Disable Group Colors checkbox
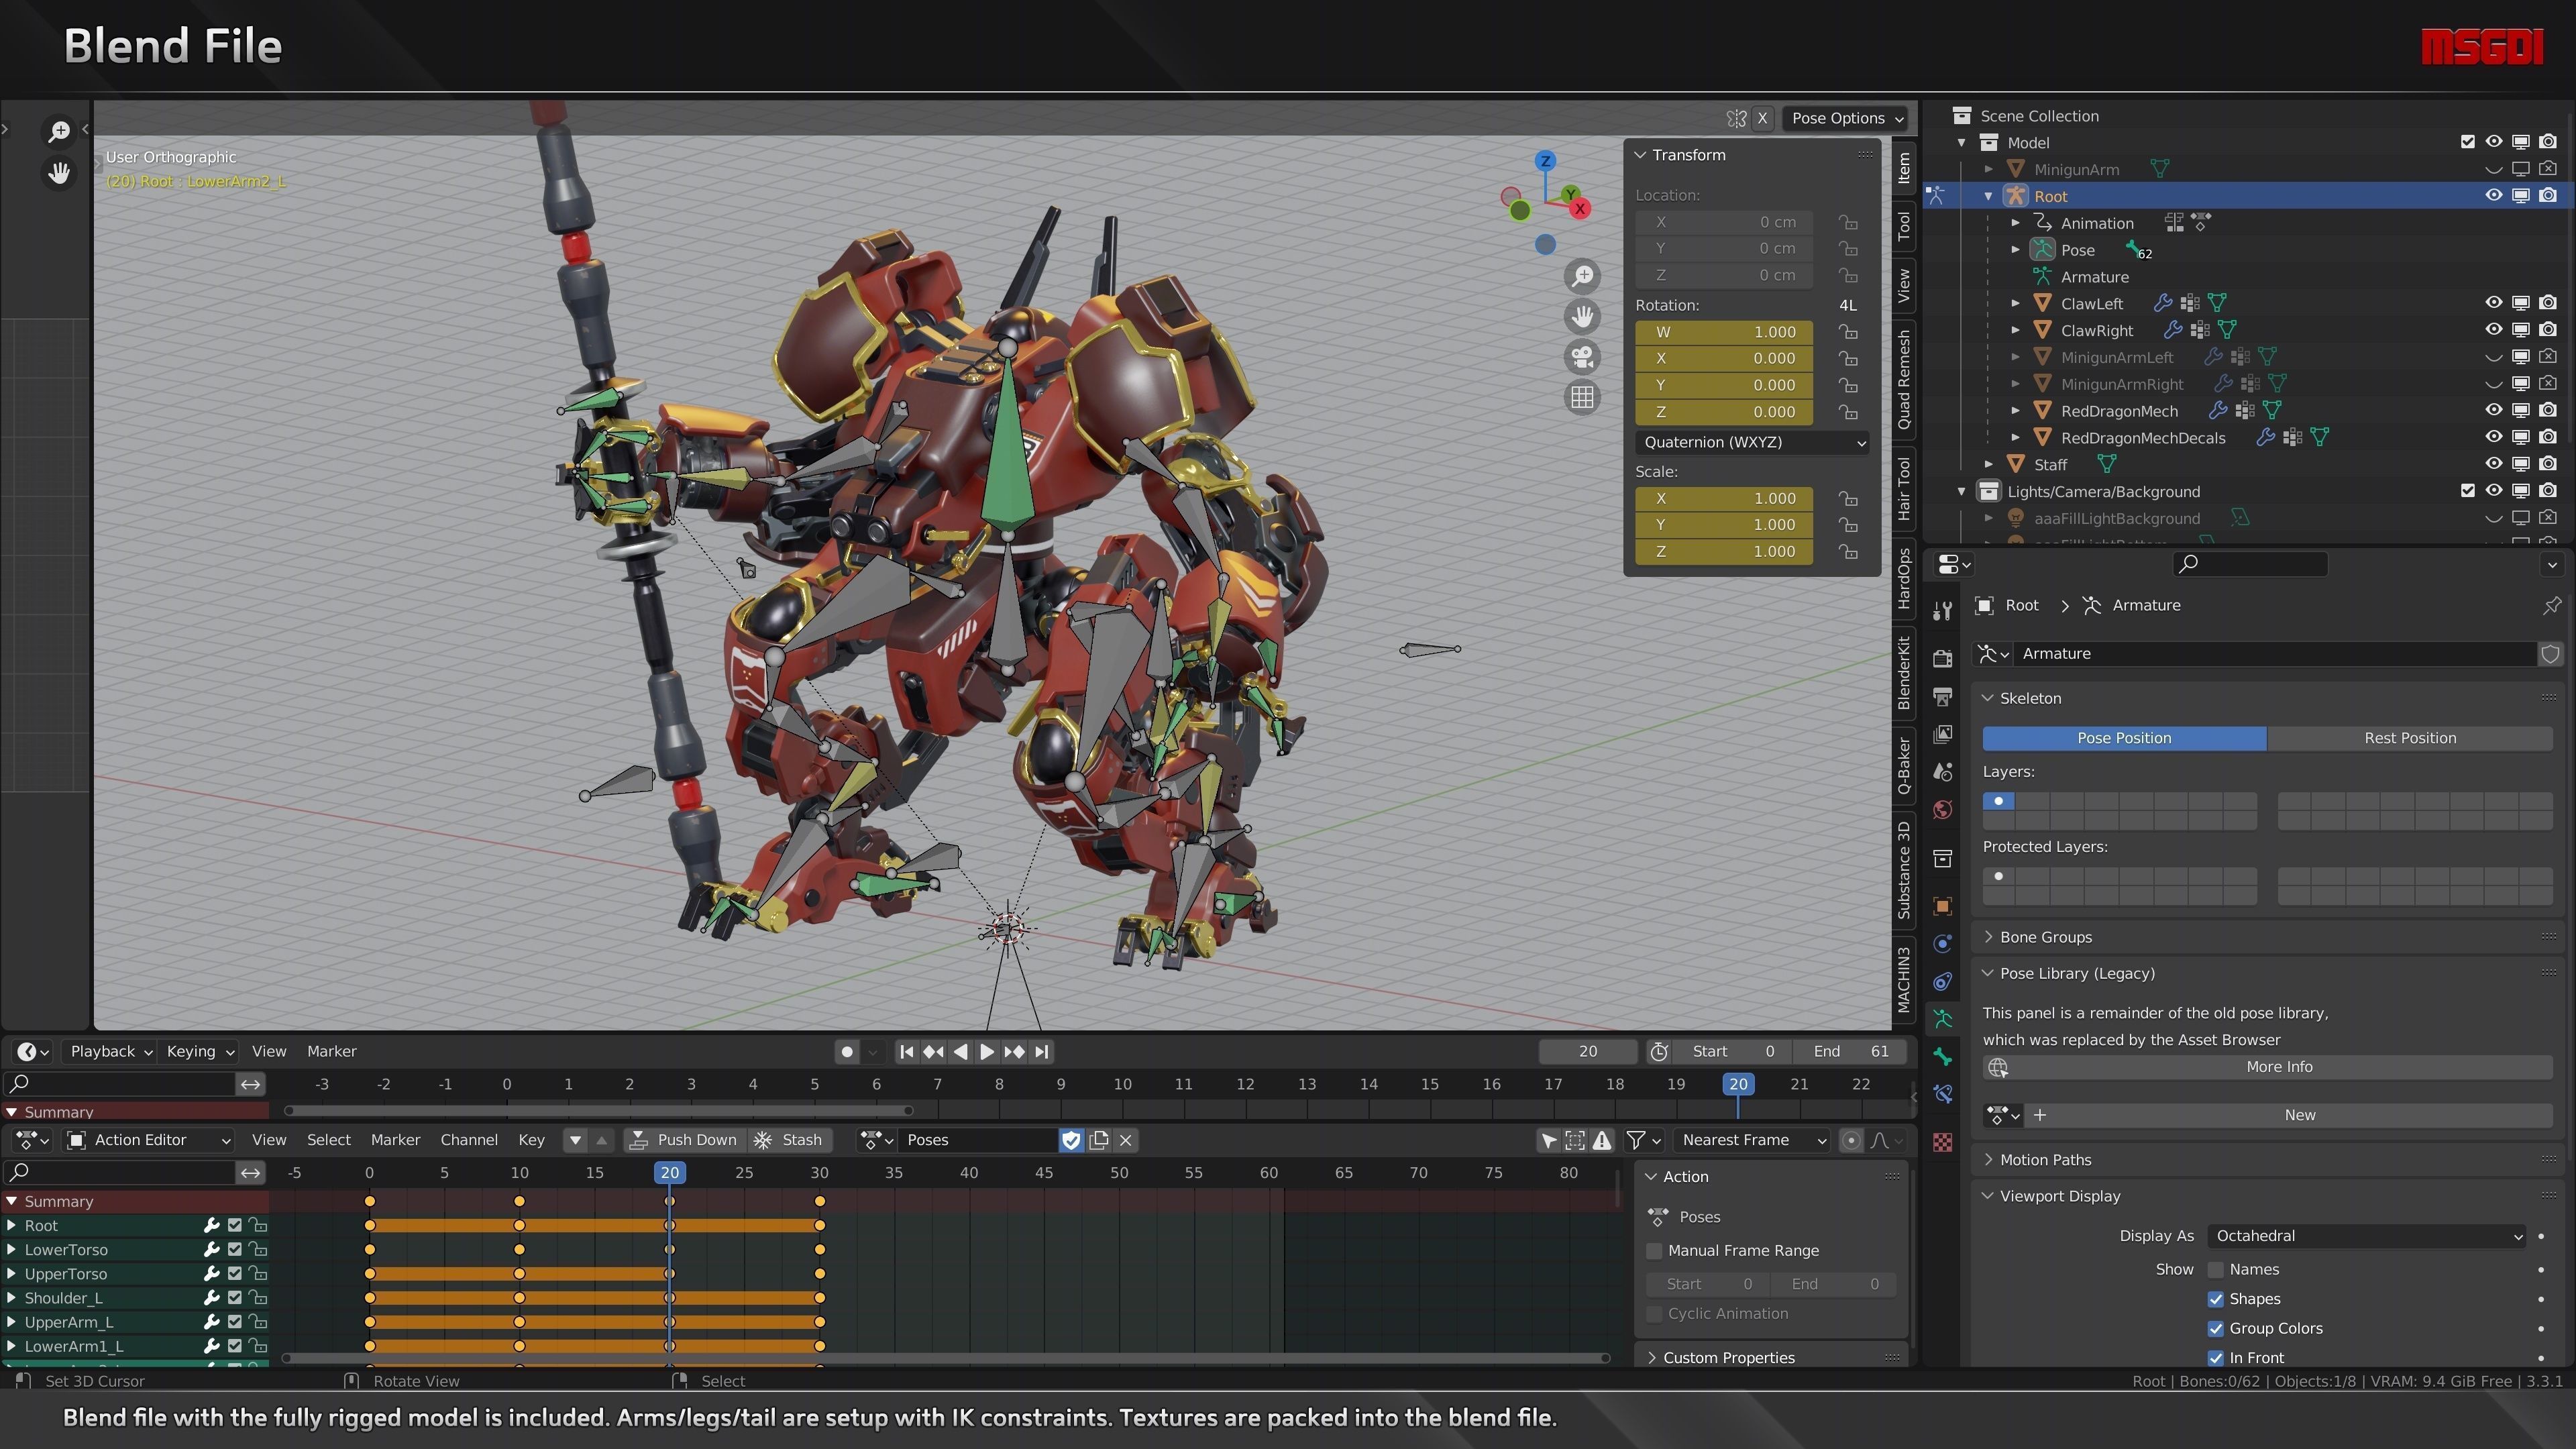The image size is (2576, 1449). pyautogui.click(x=2215, y=1329)
